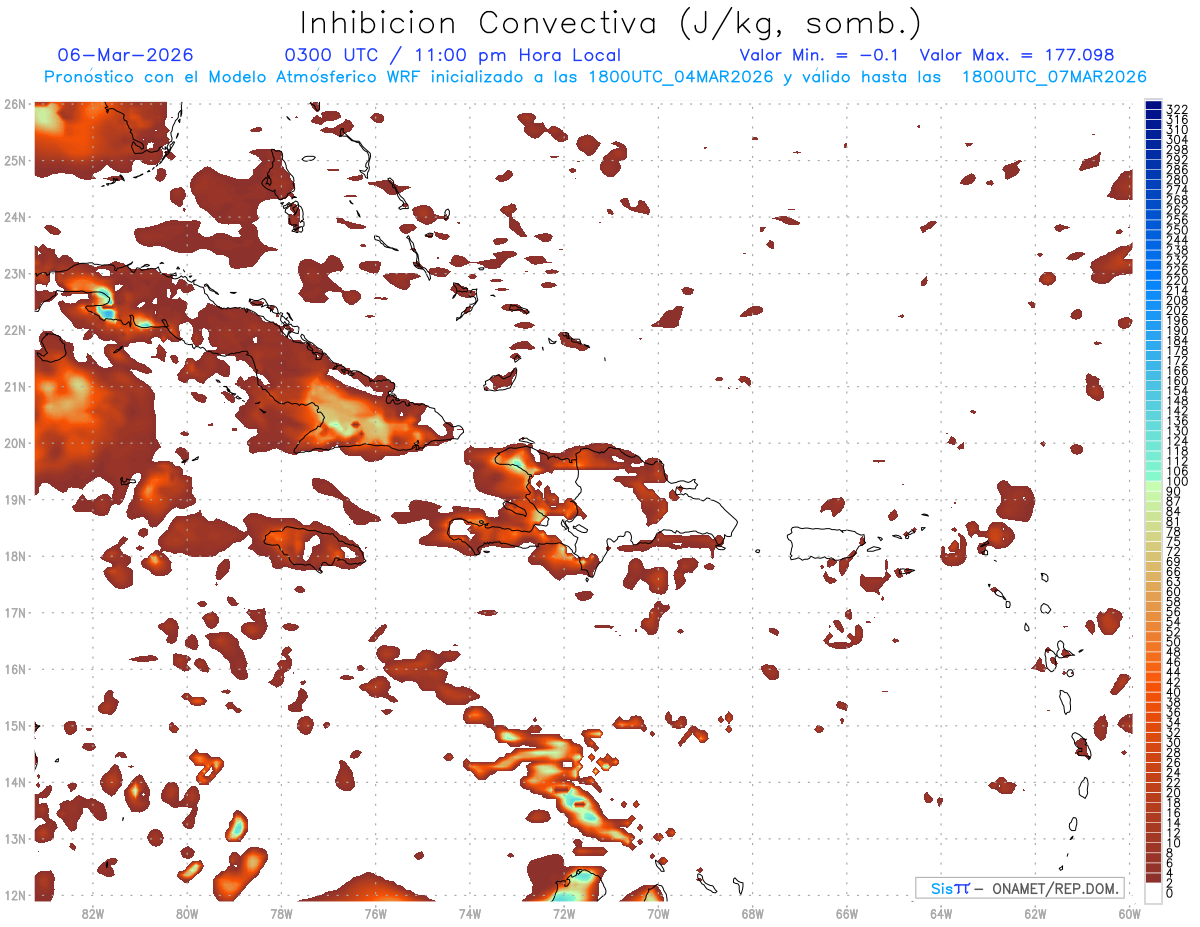Click the date '06-Mar-2026'
The width and height of the screenshot is (1200, 927).
[x=126, y=55]
